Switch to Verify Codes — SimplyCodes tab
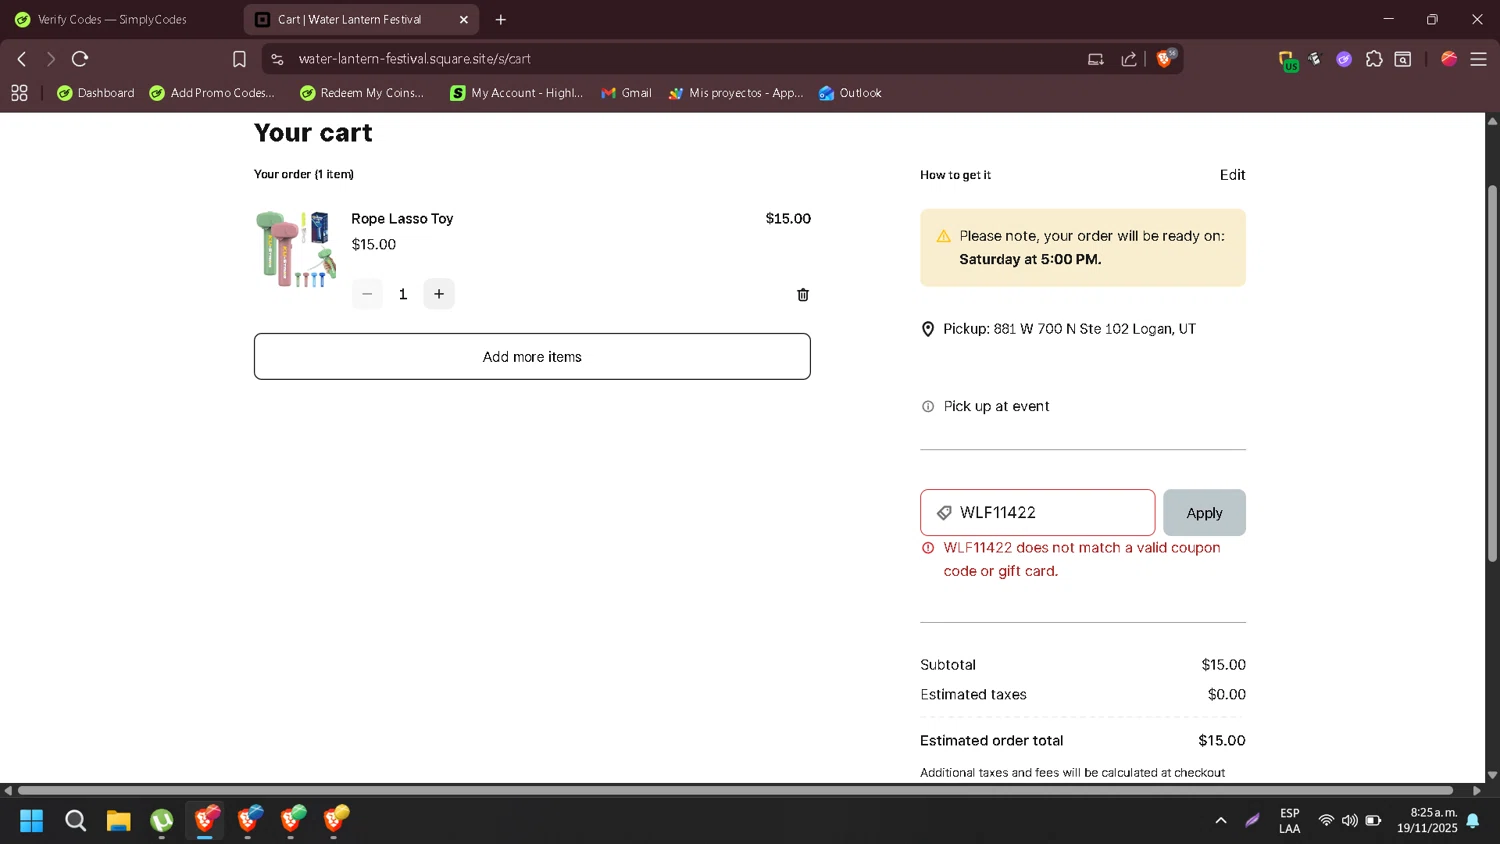This screenshot has width=1500, height=844. (112, 19)
